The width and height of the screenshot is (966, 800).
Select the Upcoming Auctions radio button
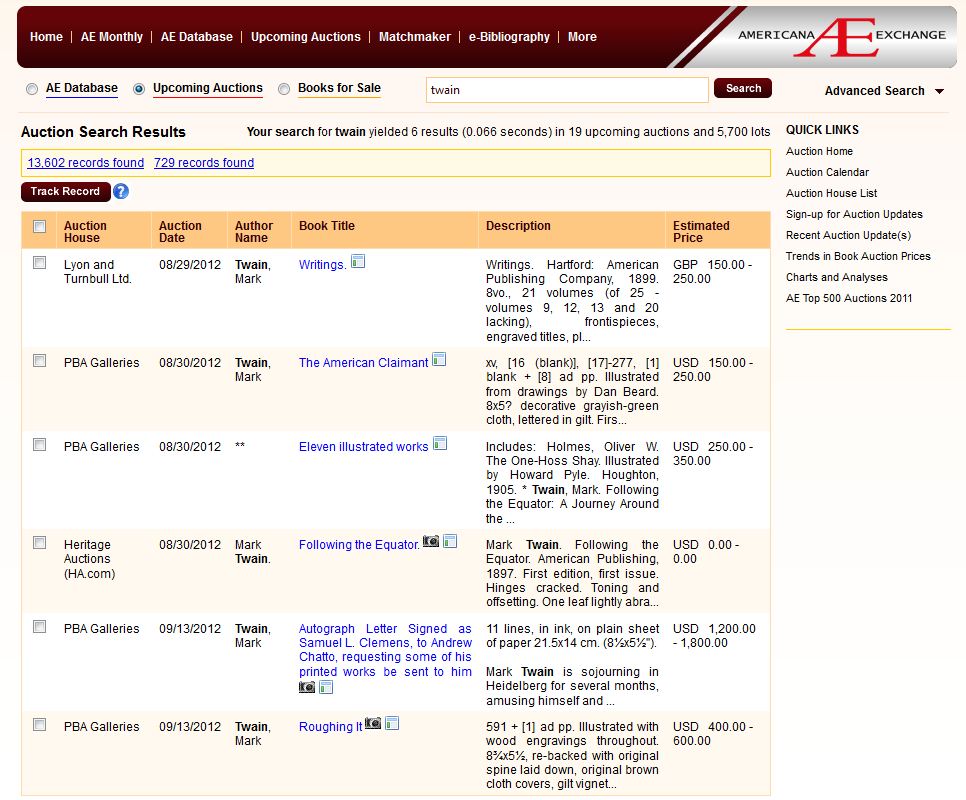(139, 89)
